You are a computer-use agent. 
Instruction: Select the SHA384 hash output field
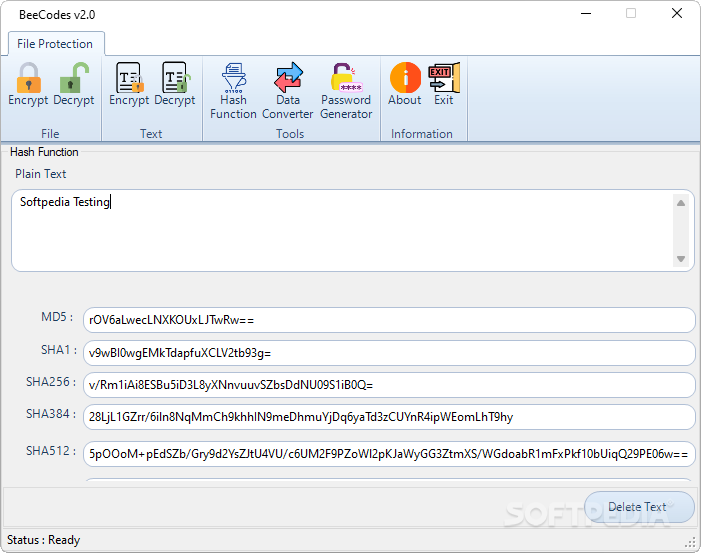(x=389, y=417)
